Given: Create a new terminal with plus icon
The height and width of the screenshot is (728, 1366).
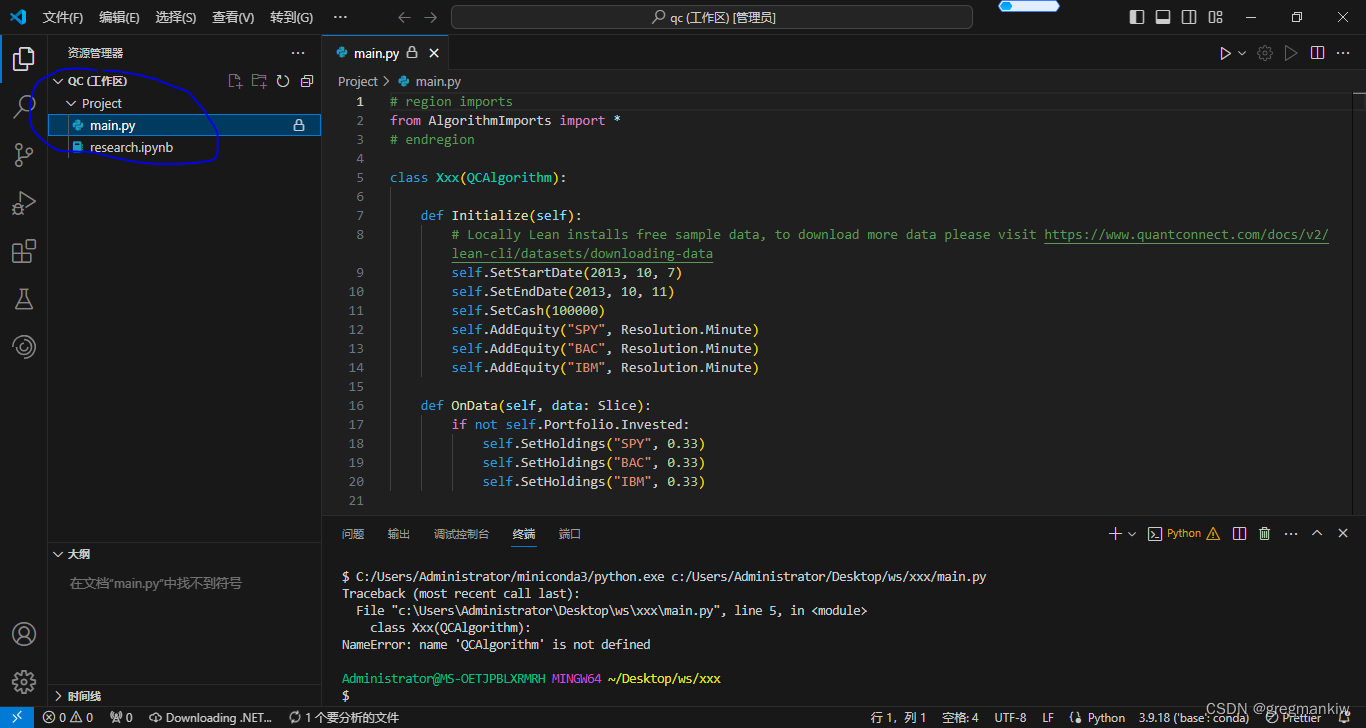Looking at the screenshot, I should (1115, 534).
